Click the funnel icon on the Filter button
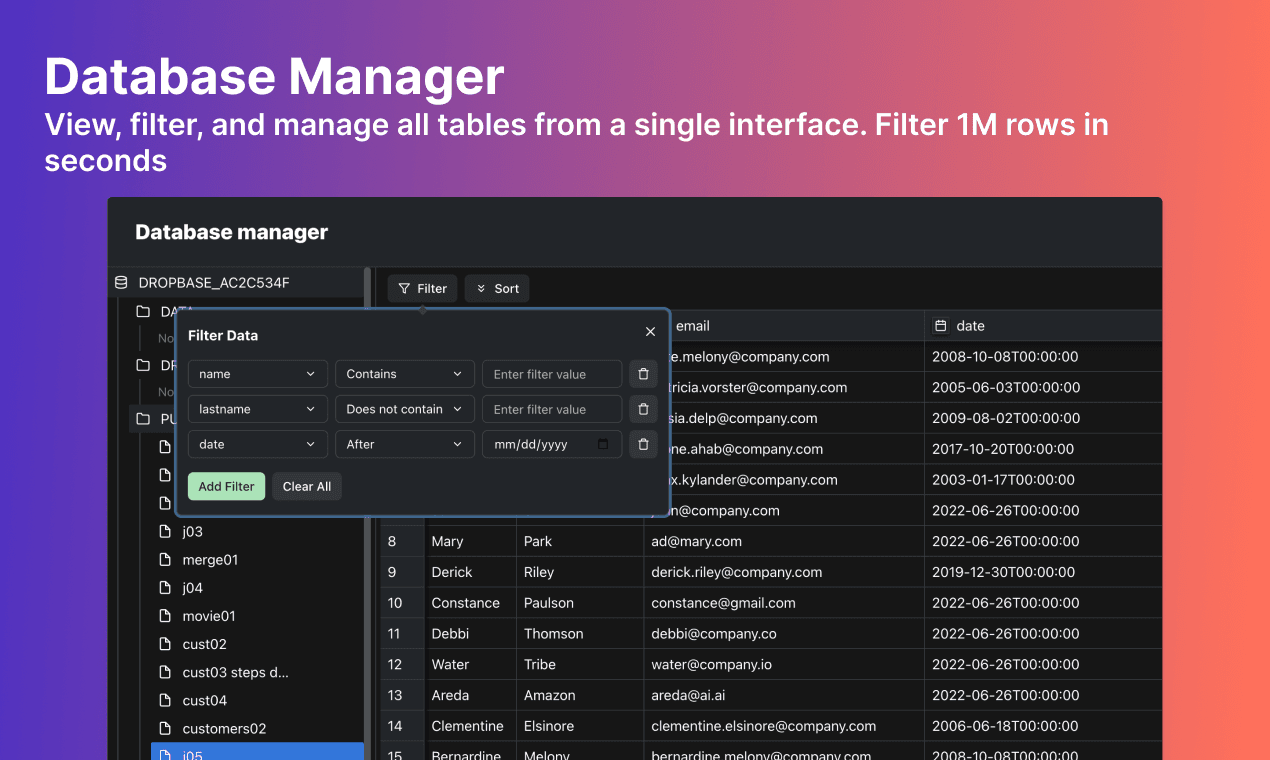The height and width of the screenshot is (760, 1270). pyautogui.click(x=404, y=289)
